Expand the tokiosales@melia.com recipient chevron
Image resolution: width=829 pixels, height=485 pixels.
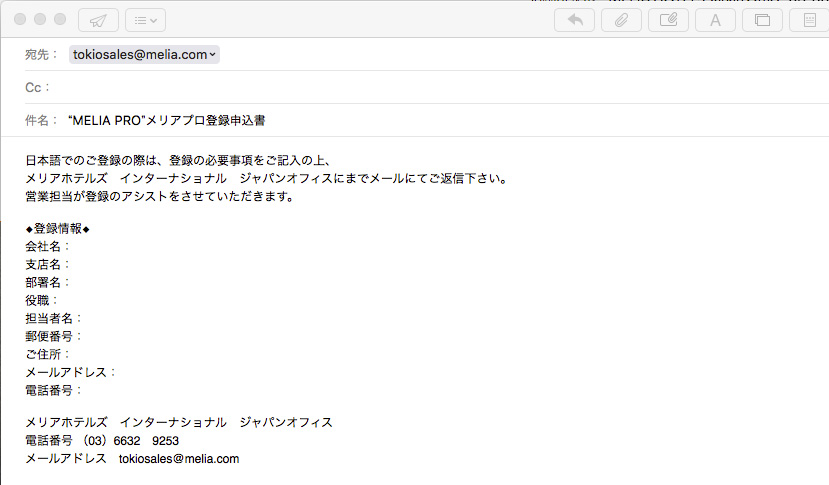point(213,55)
